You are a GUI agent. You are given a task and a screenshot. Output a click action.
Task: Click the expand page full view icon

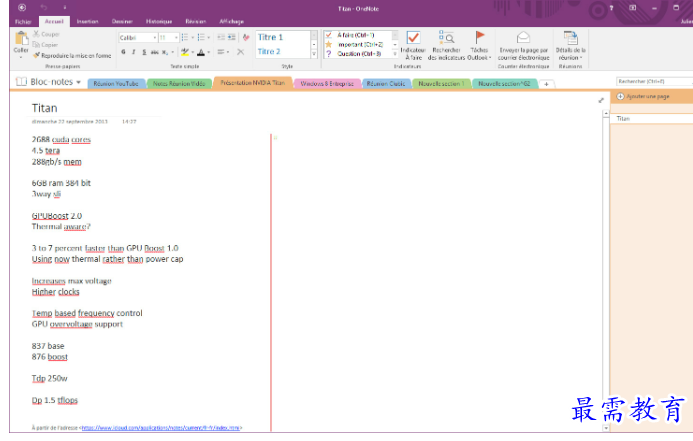click(x=601, y=100)
